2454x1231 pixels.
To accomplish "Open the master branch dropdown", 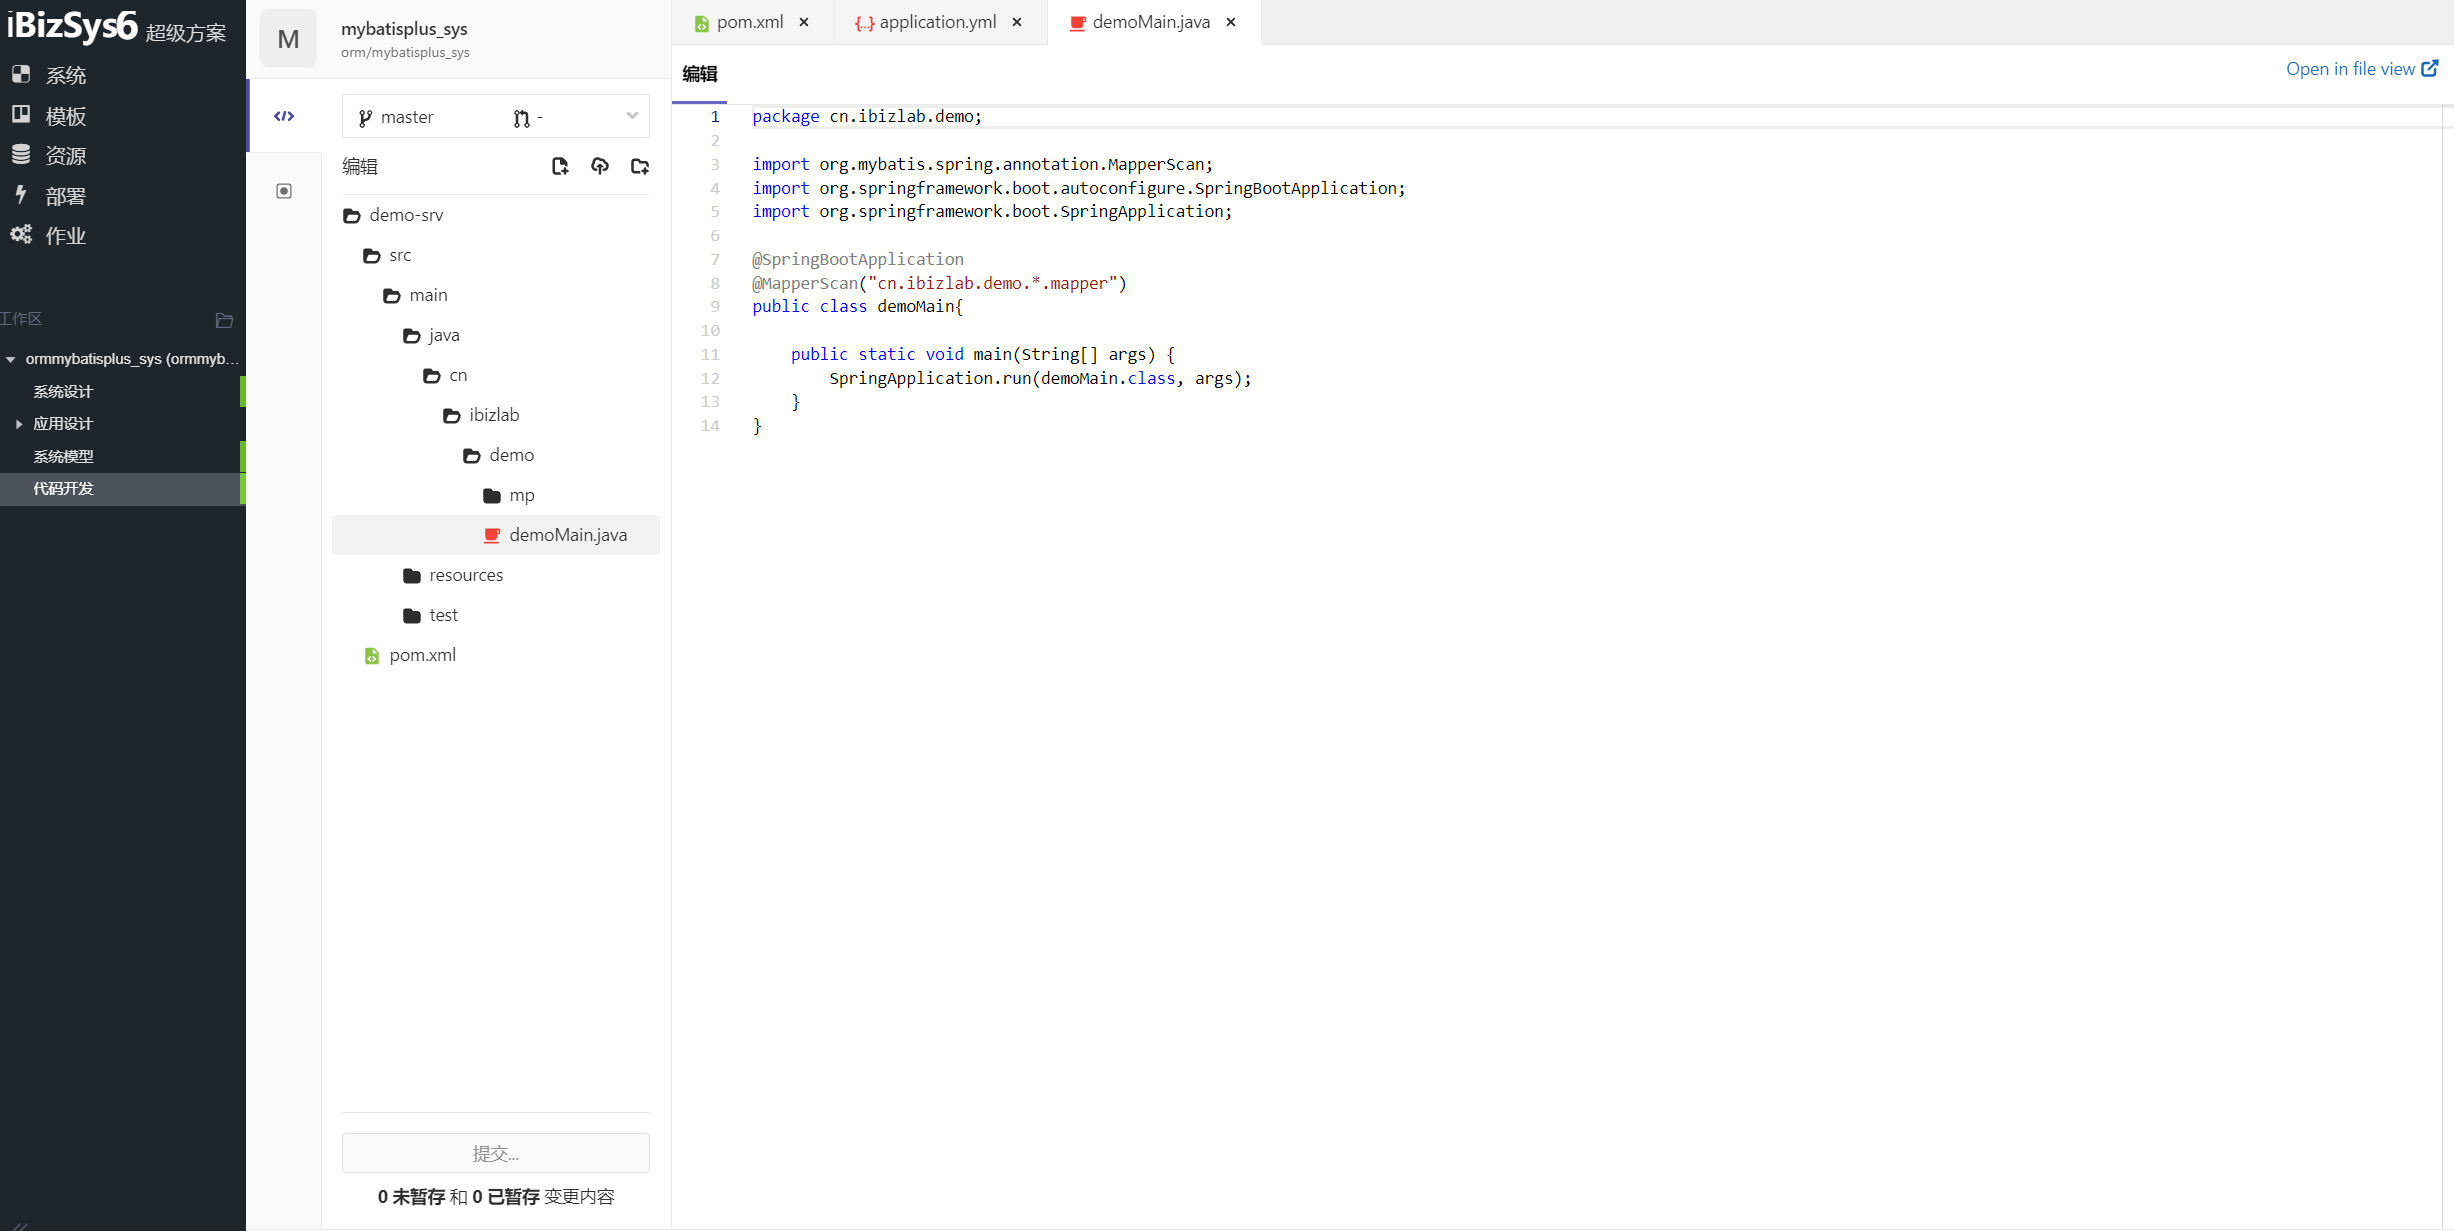I will click(x=496, y=117).
